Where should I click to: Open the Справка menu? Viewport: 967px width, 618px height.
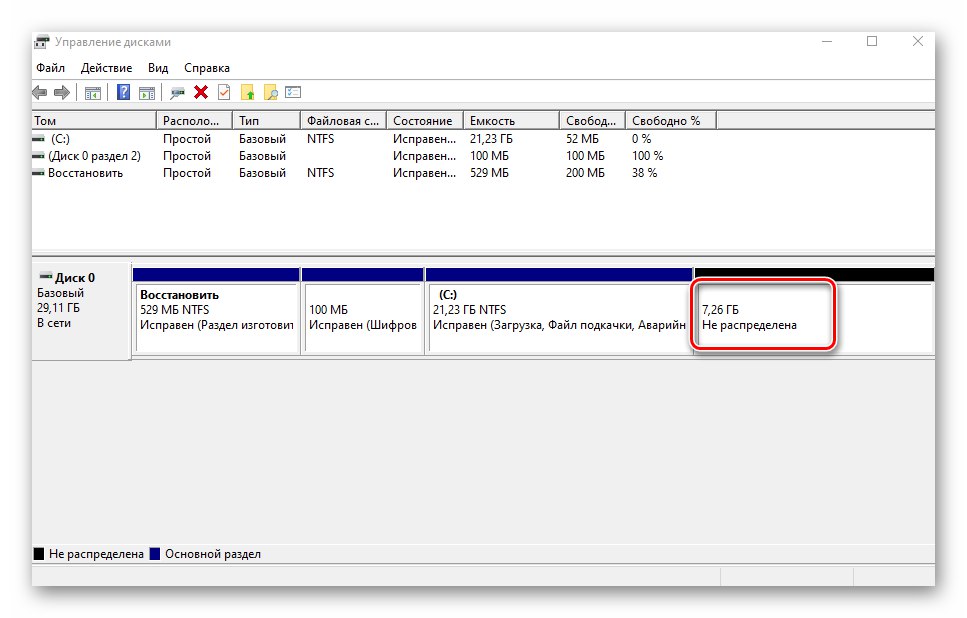[207, 68]
